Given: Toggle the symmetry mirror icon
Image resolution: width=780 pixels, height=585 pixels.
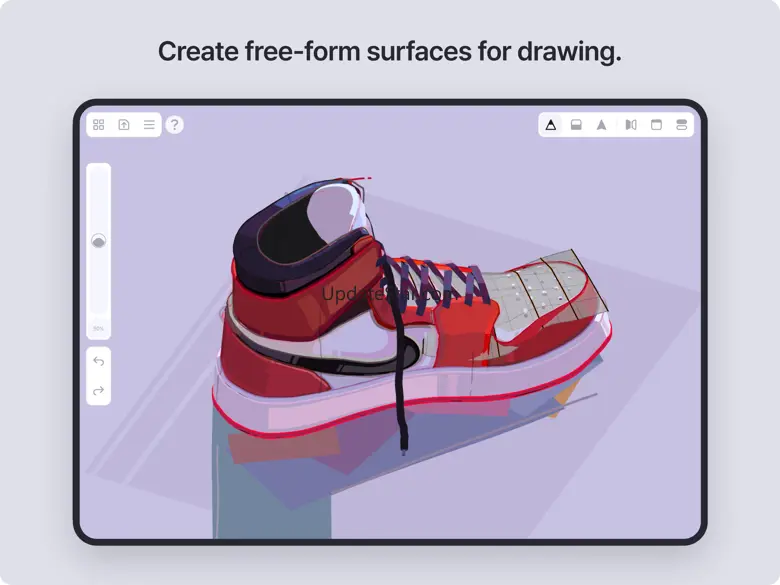Looking at the screenshot, I should point(631,125).
